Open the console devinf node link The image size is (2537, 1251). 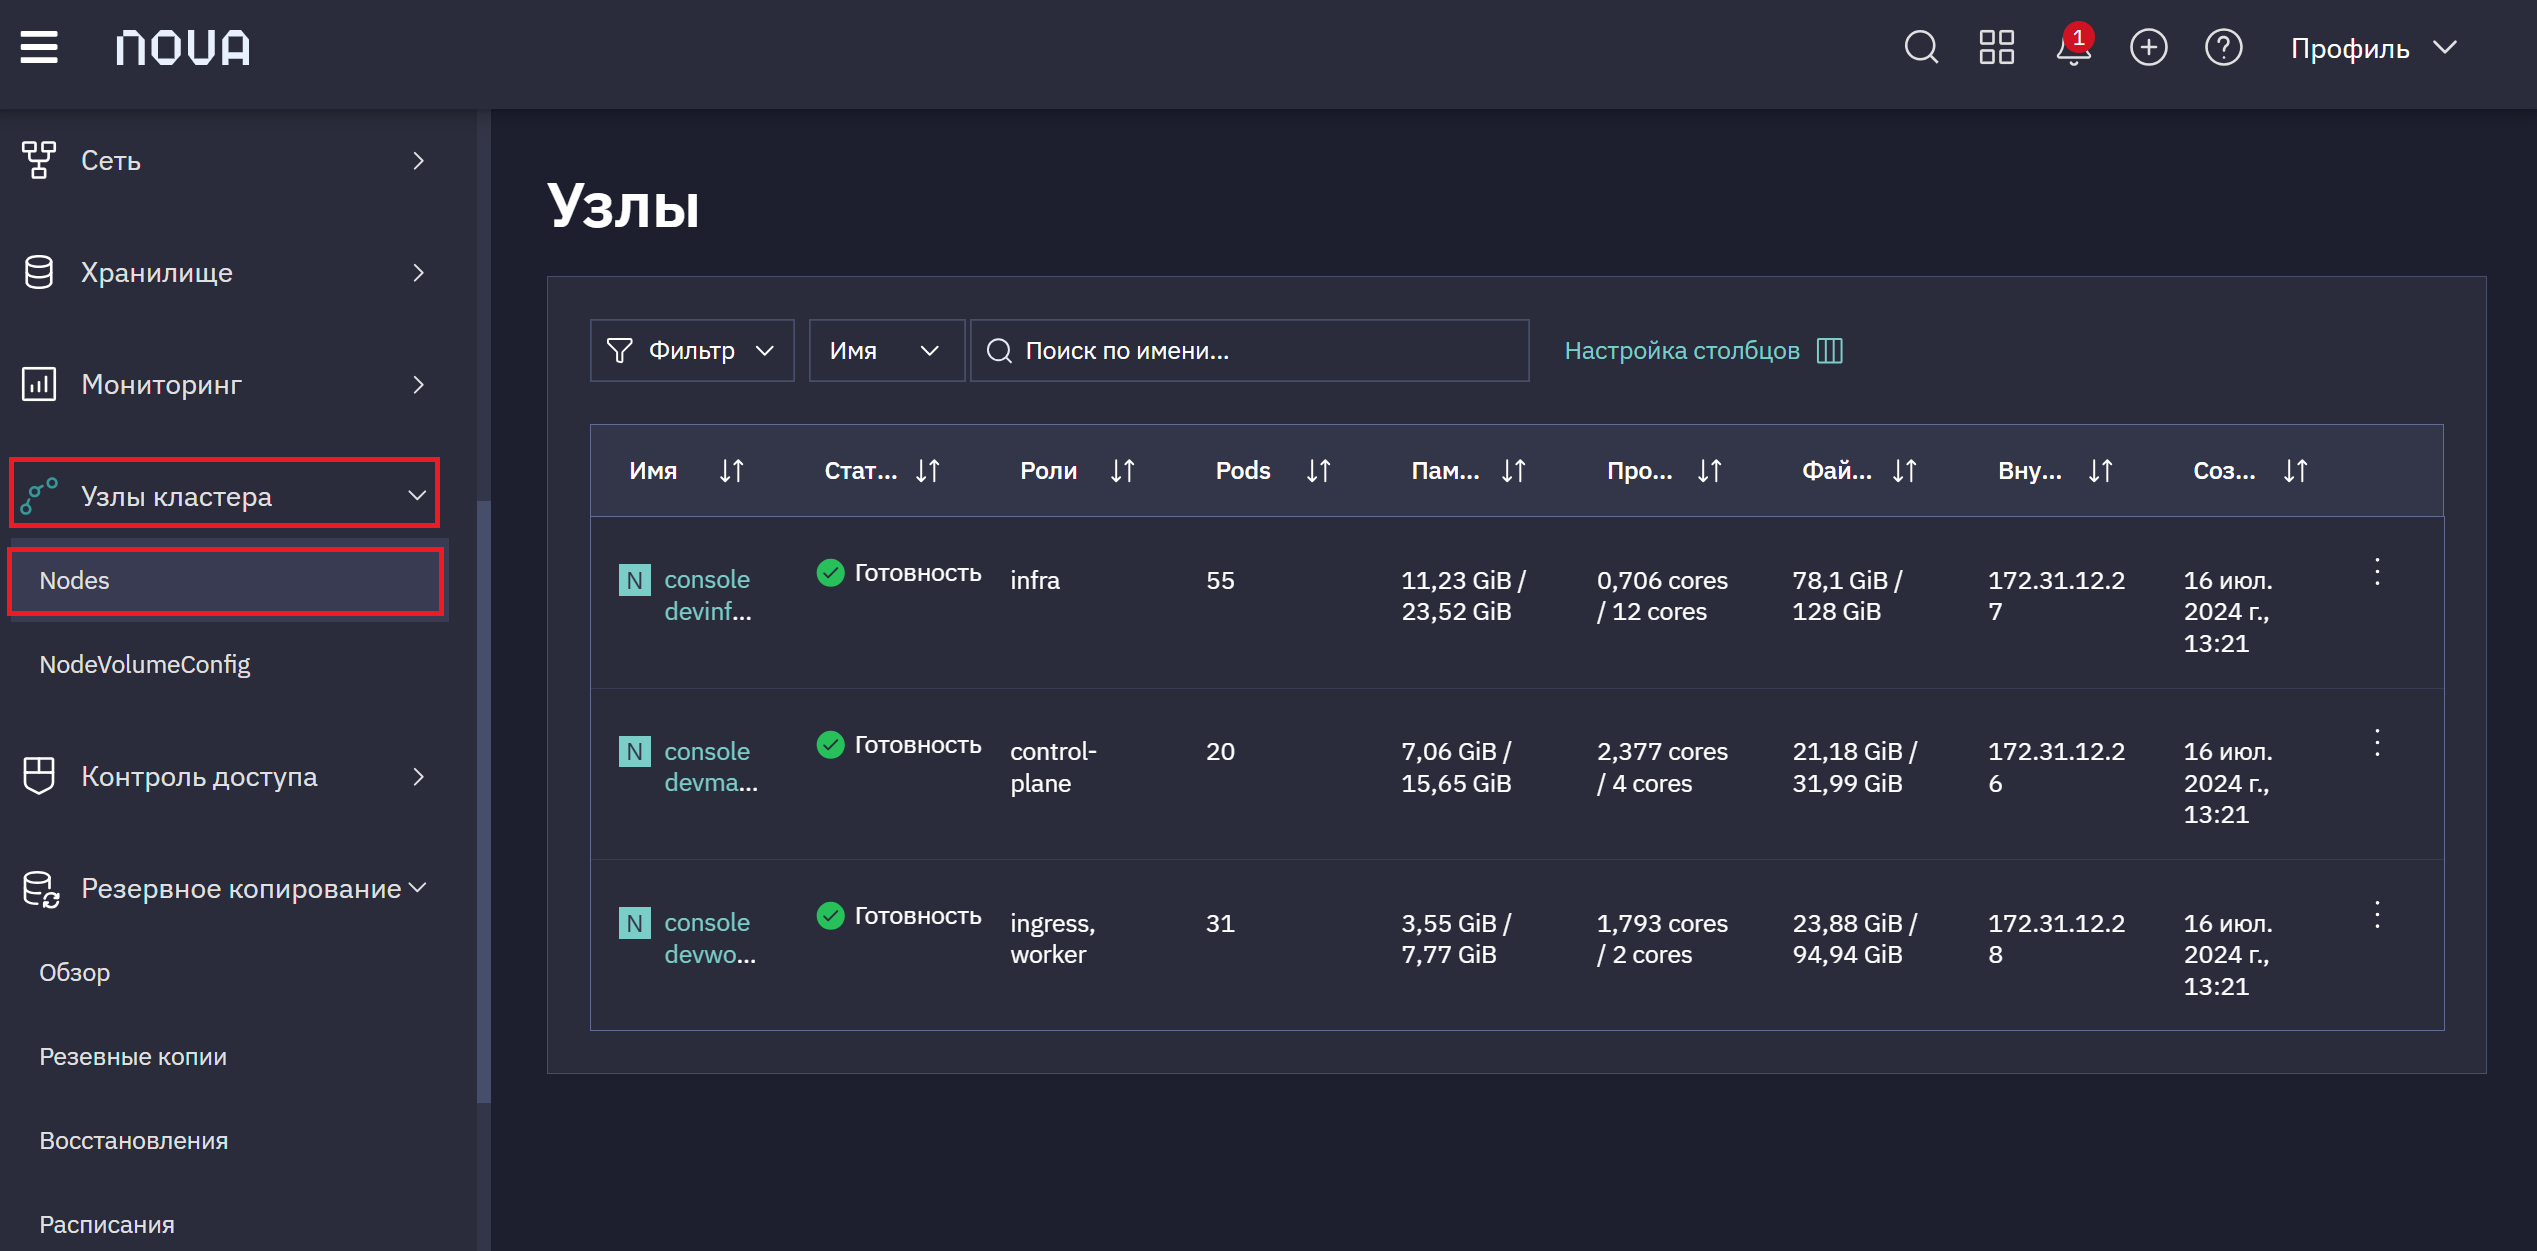point(708,595)
